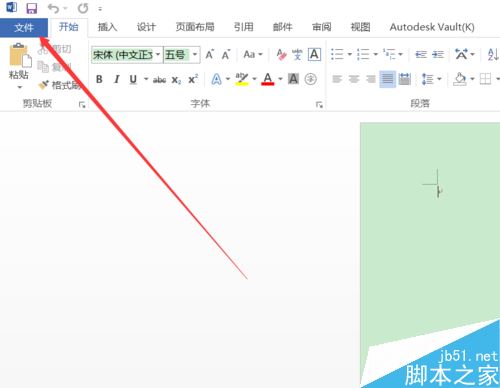
Task: Click the line spacing icon
Action: pos(428,79)
